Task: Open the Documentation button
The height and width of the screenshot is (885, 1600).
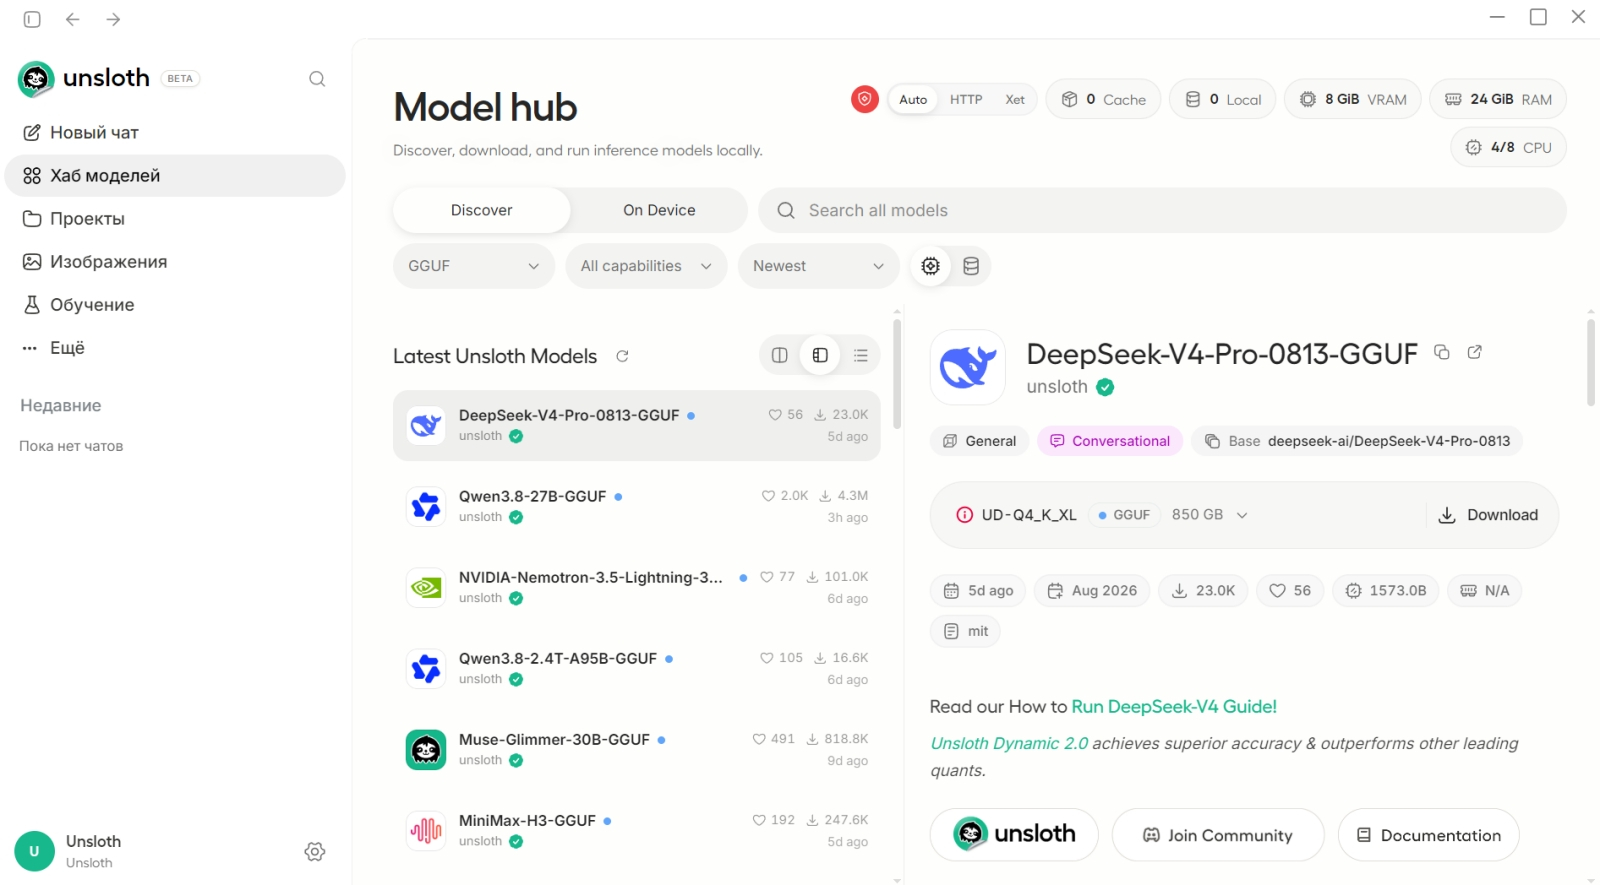Action: (1429, 835)
